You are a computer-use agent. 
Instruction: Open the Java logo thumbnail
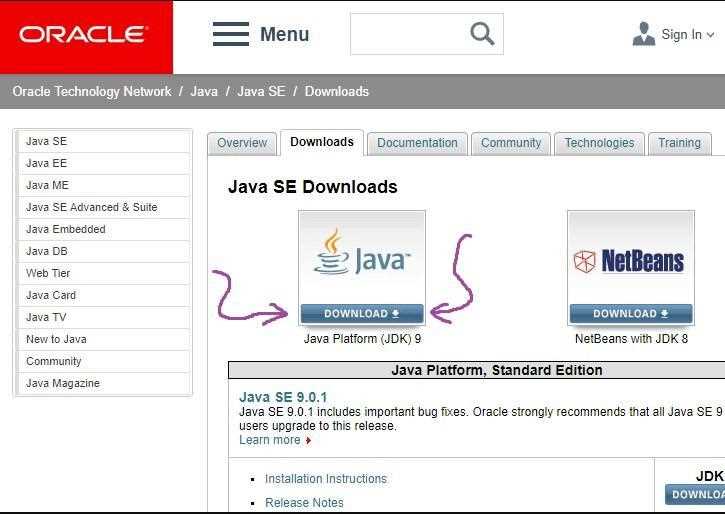pos(362,258)
